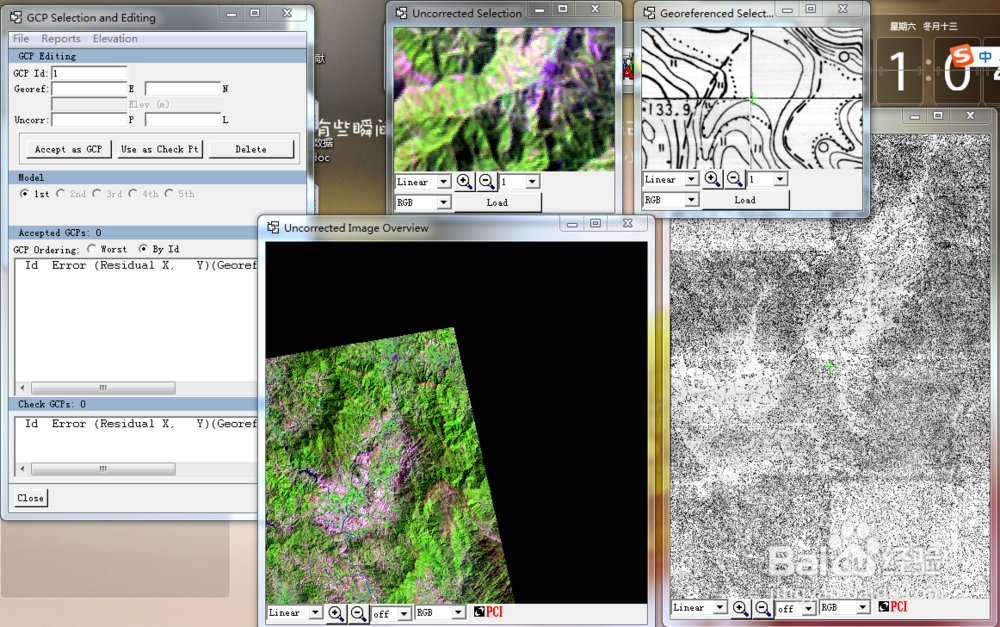Select 2nd order model

[x=61, y=193]
